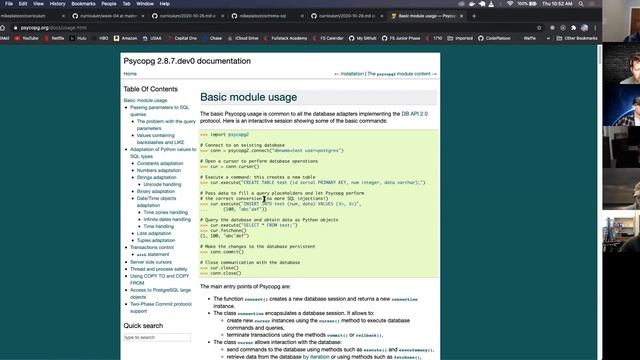Switch to the curriculum/week-04 at master tab

tap(108, 16)
